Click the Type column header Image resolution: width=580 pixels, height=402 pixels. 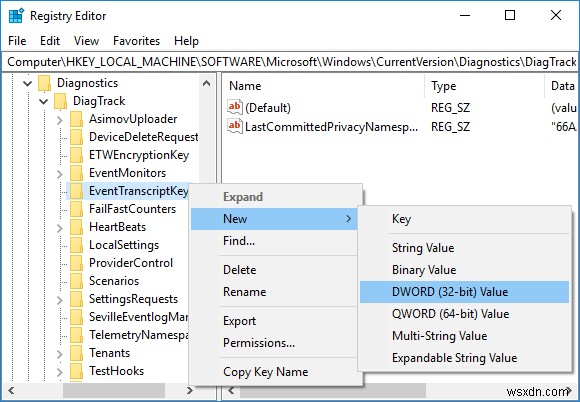(x=485, y=86)
